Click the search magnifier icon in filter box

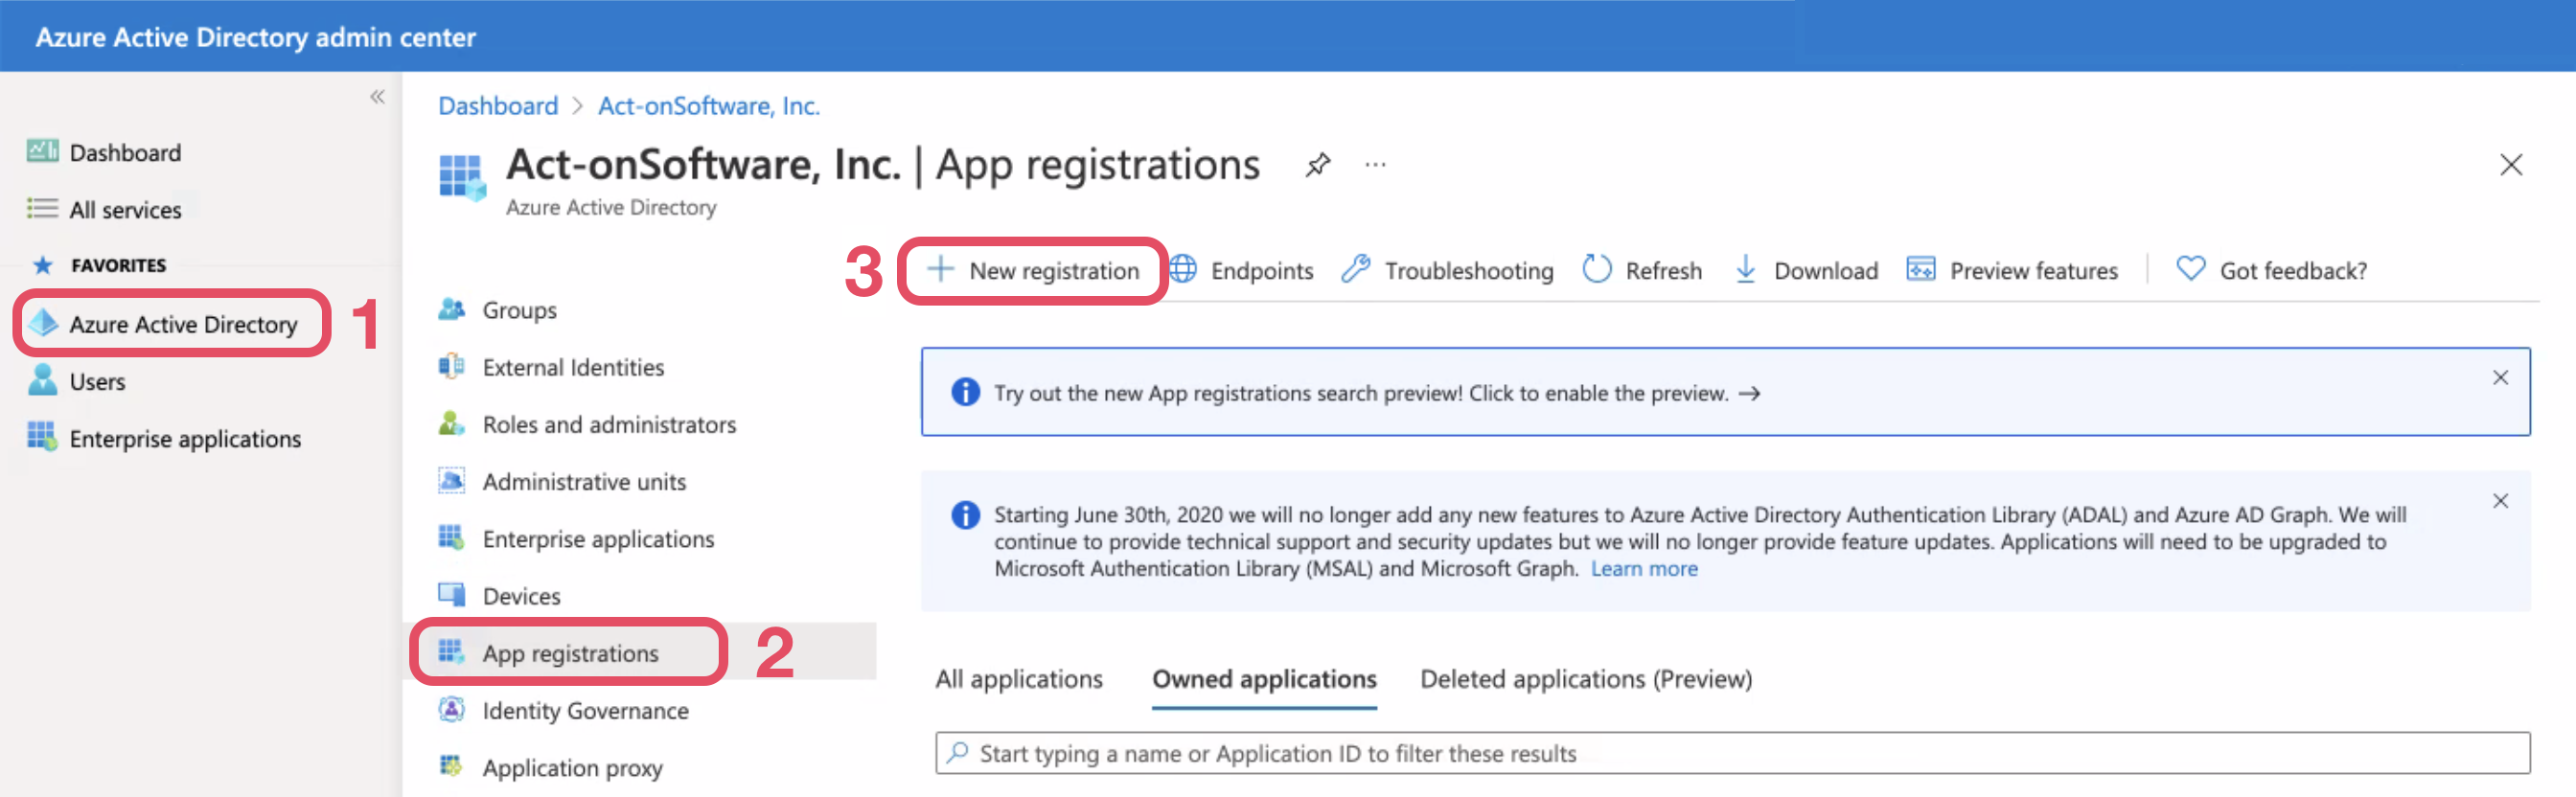point(958,752)
